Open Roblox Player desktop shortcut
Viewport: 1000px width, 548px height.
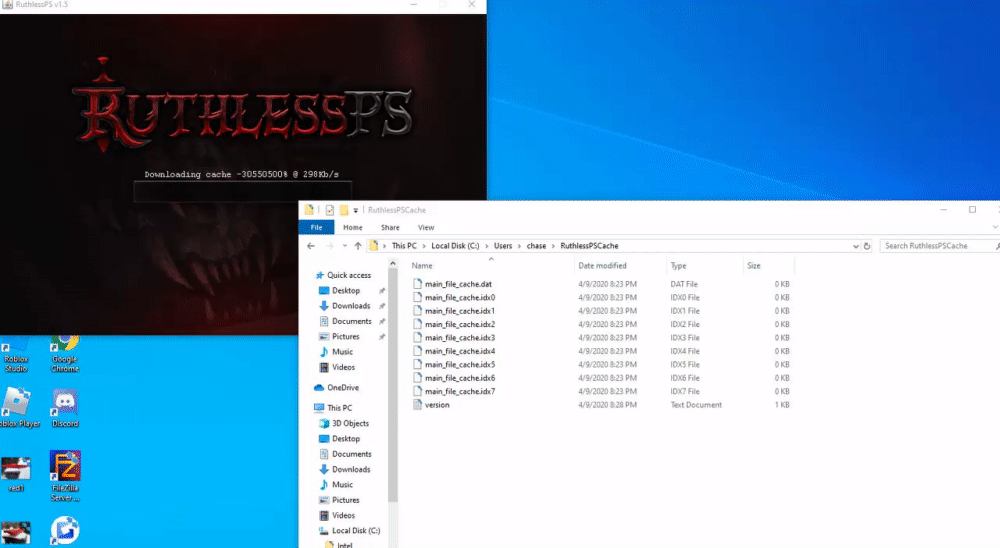click(18, 408)
